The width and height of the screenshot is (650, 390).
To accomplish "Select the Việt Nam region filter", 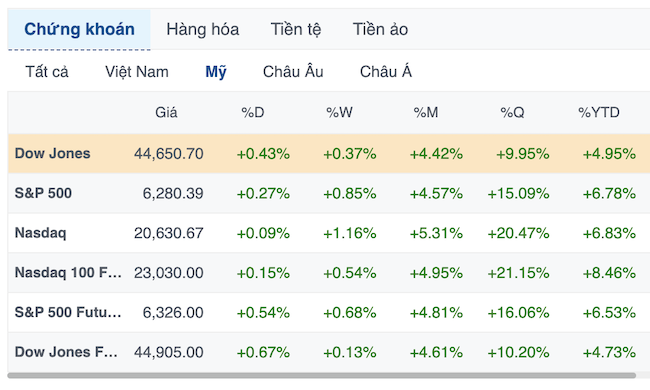I will pyautogui.click(x=137, y=72).
